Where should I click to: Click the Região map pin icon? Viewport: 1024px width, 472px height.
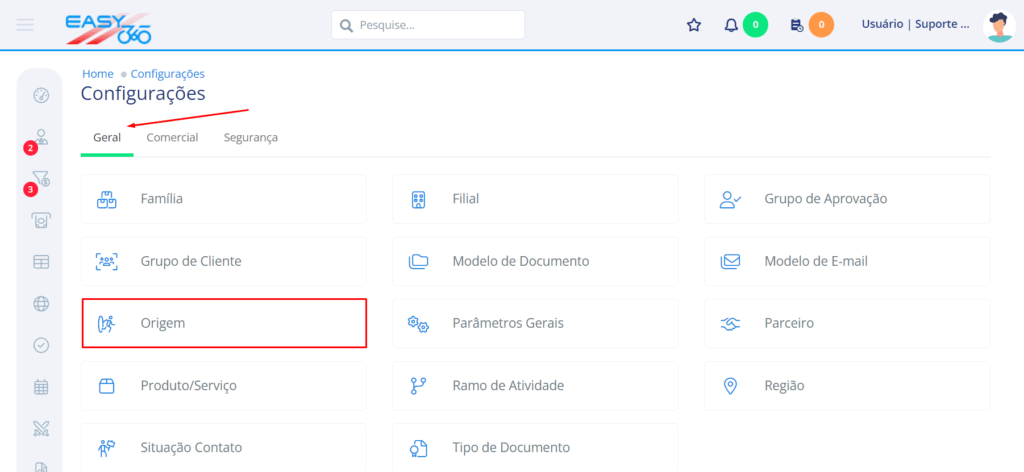730,386
